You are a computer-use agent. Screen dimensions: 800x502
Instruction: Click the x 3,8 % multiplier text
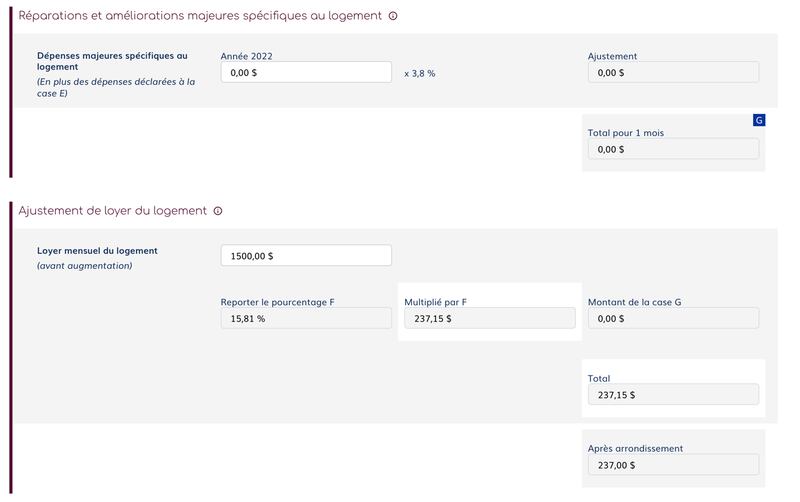[420, 73]
